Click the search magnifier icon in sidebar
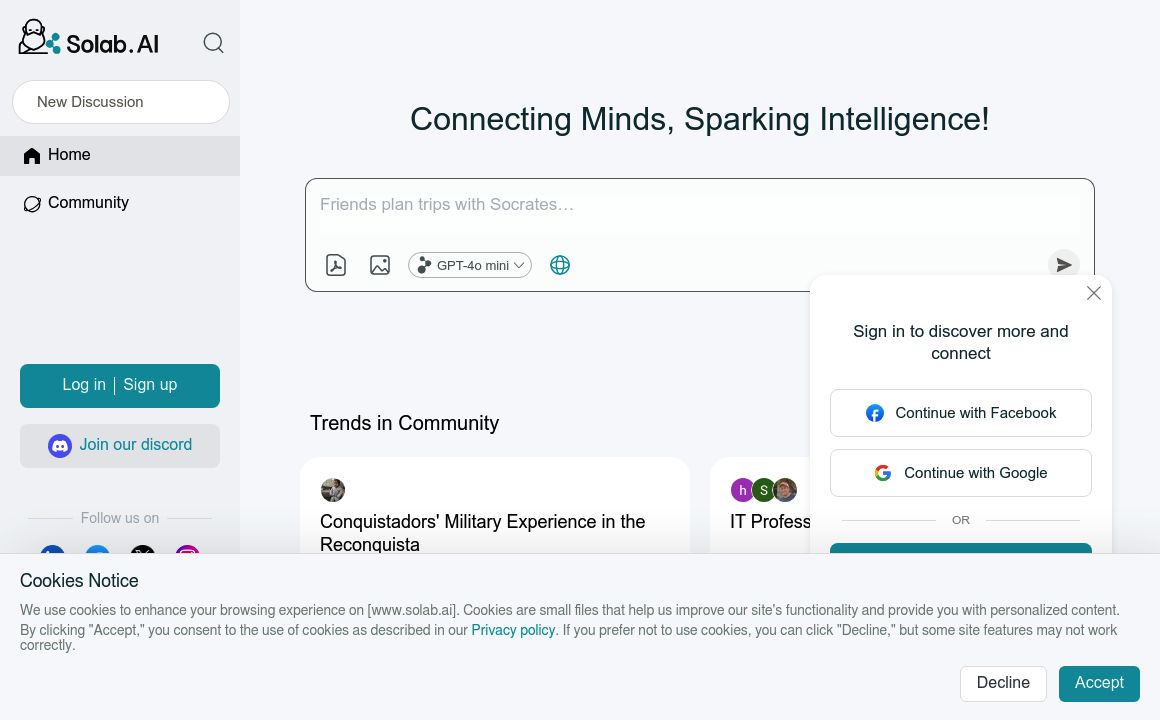This screenshot has width=1160, height=720. tap(213, 43)
